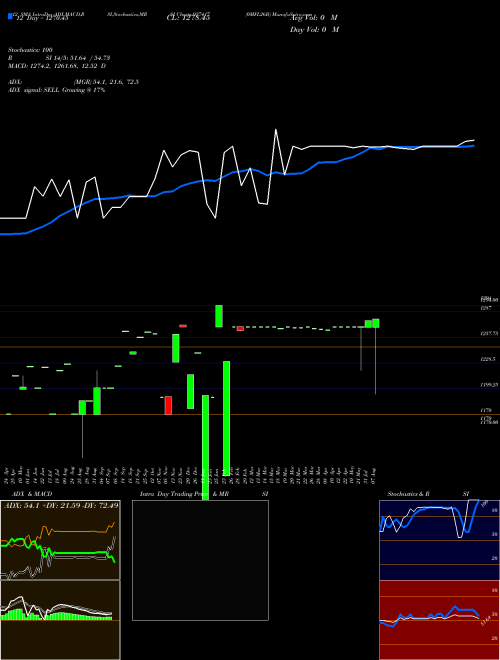Click the ADX: 54.1 +DY -DY readout
This screenshot has height=660, width=500.
point(61,505)
